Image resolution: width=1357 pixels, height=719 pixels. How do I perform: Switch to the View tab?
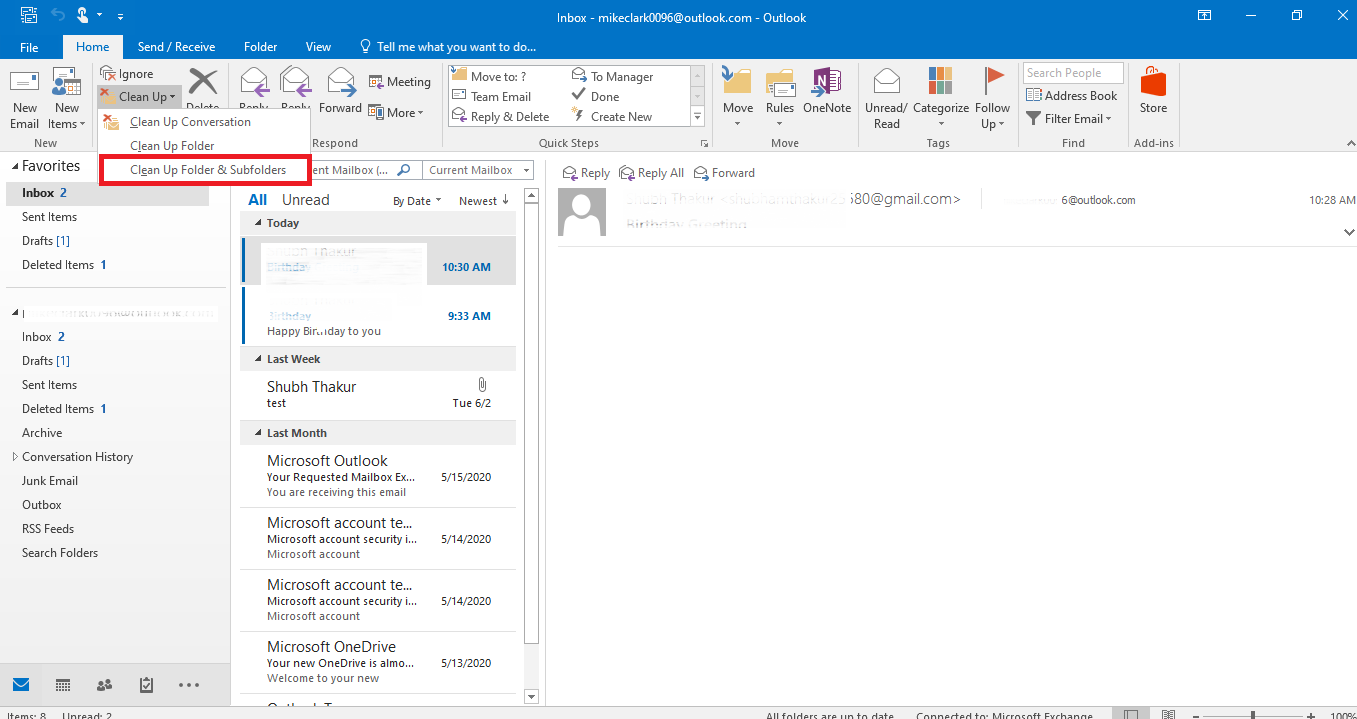(318, 47)
